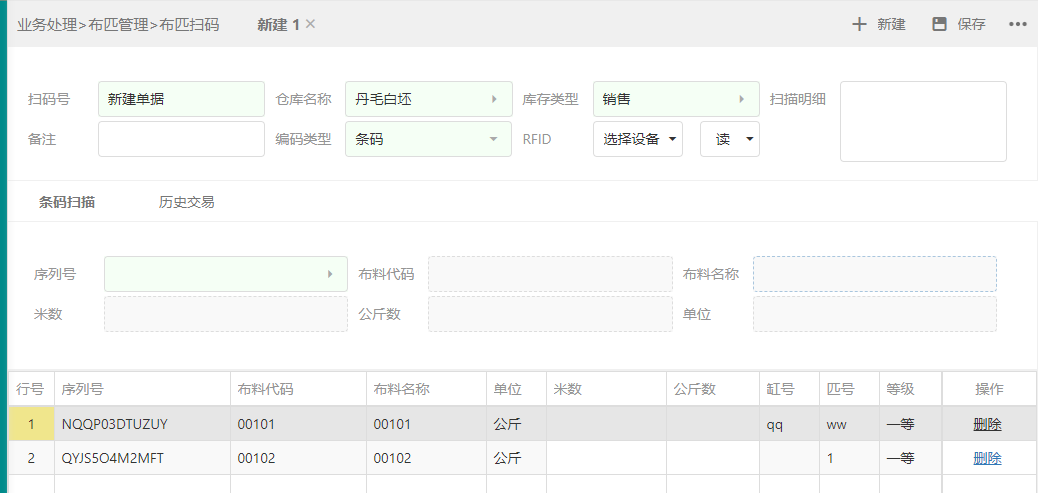The width and height of the screenshot is (1038, 493).
Task: Switch to the 历史交易 tab
Action: (186, 202)
